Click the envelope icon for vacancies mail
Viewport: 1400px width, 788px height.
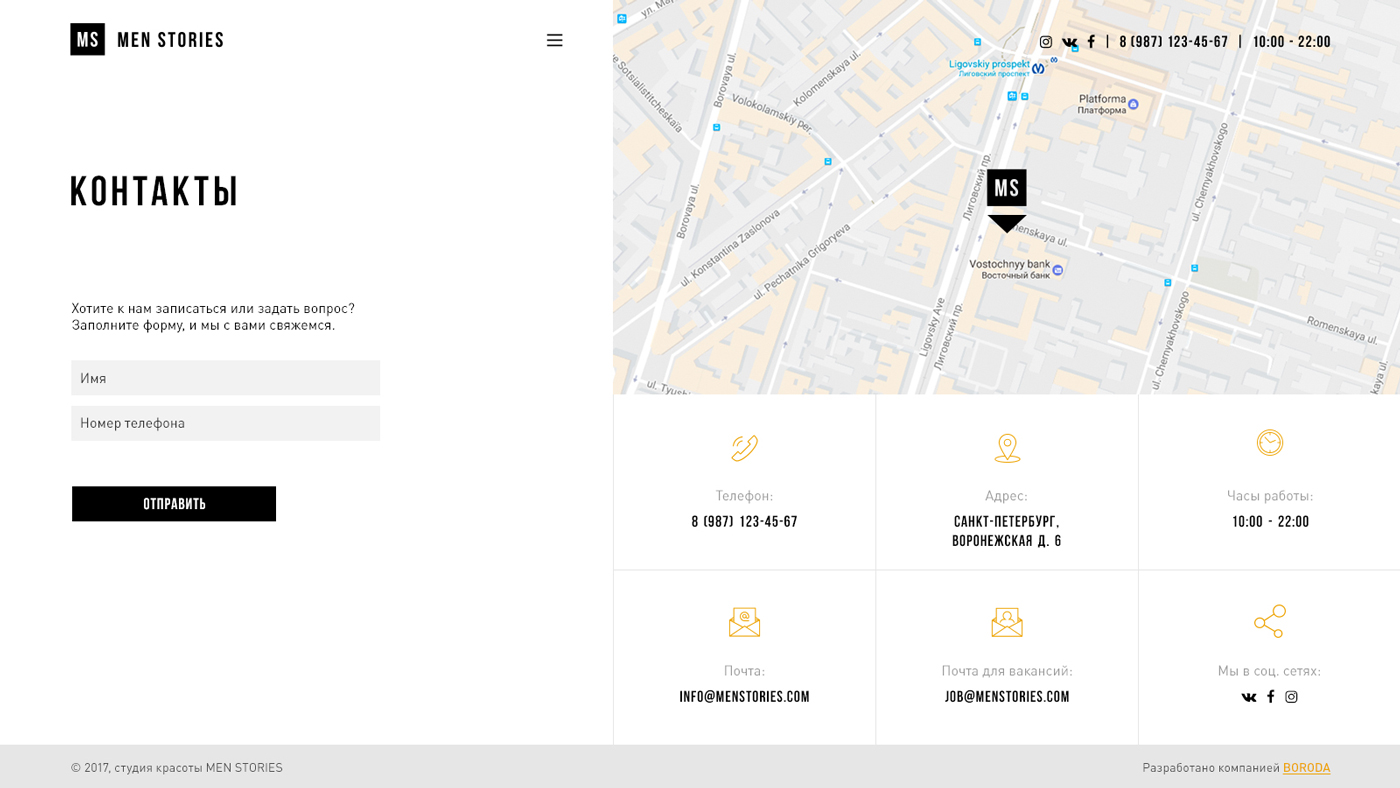1007,622
